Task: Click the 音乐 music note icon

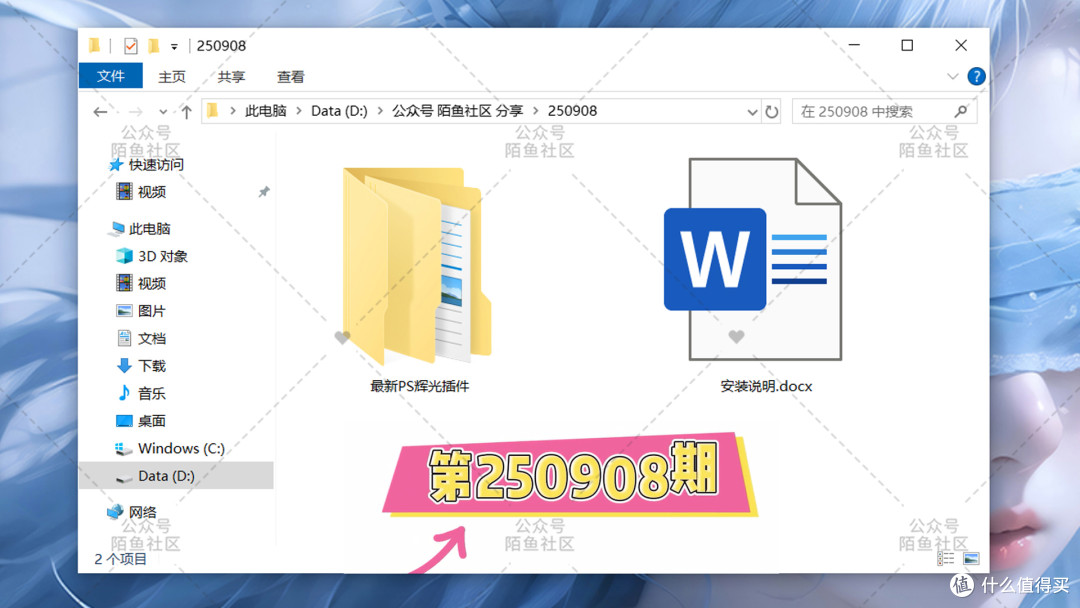Action: [x=124, y=392]
